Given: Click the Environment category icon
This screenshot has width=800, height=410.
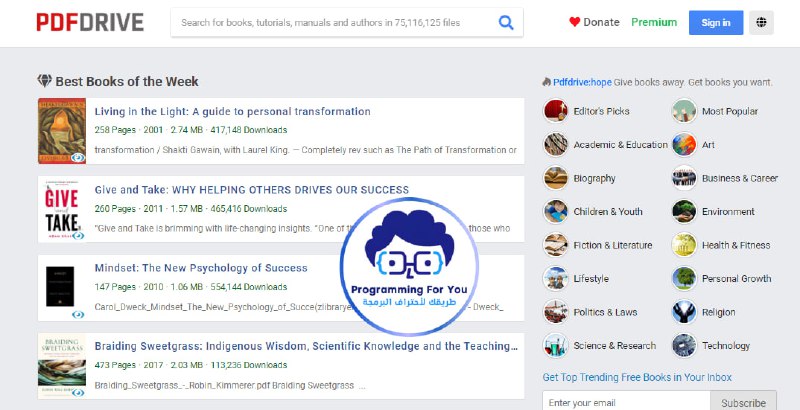Looking at the screenshot, I should (684, 212).
